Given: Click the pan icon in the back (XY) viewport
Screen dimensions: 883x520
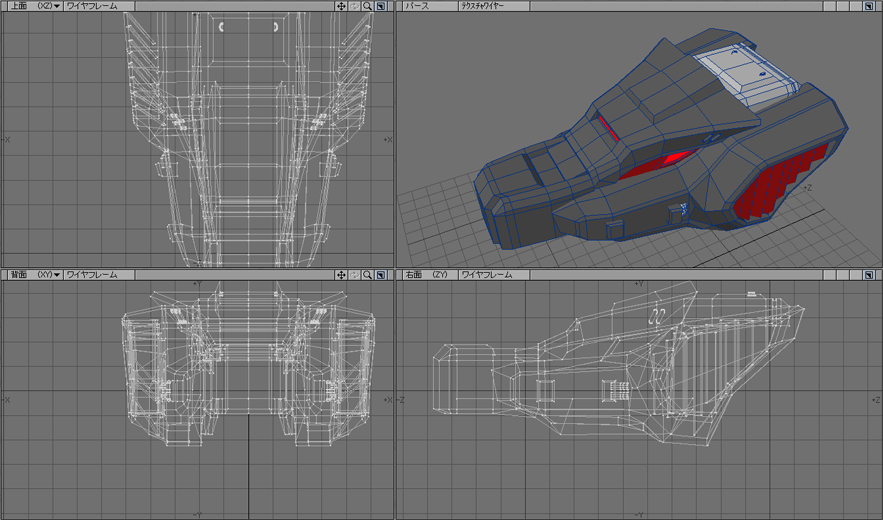Looking at the screenshot, I should point(341,274).
